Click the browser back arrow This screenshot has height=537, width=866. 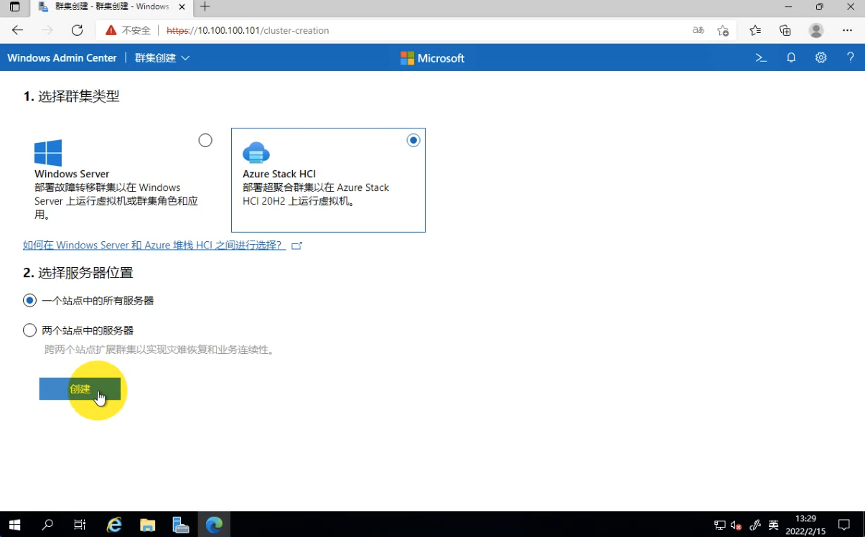click(18, 30)
